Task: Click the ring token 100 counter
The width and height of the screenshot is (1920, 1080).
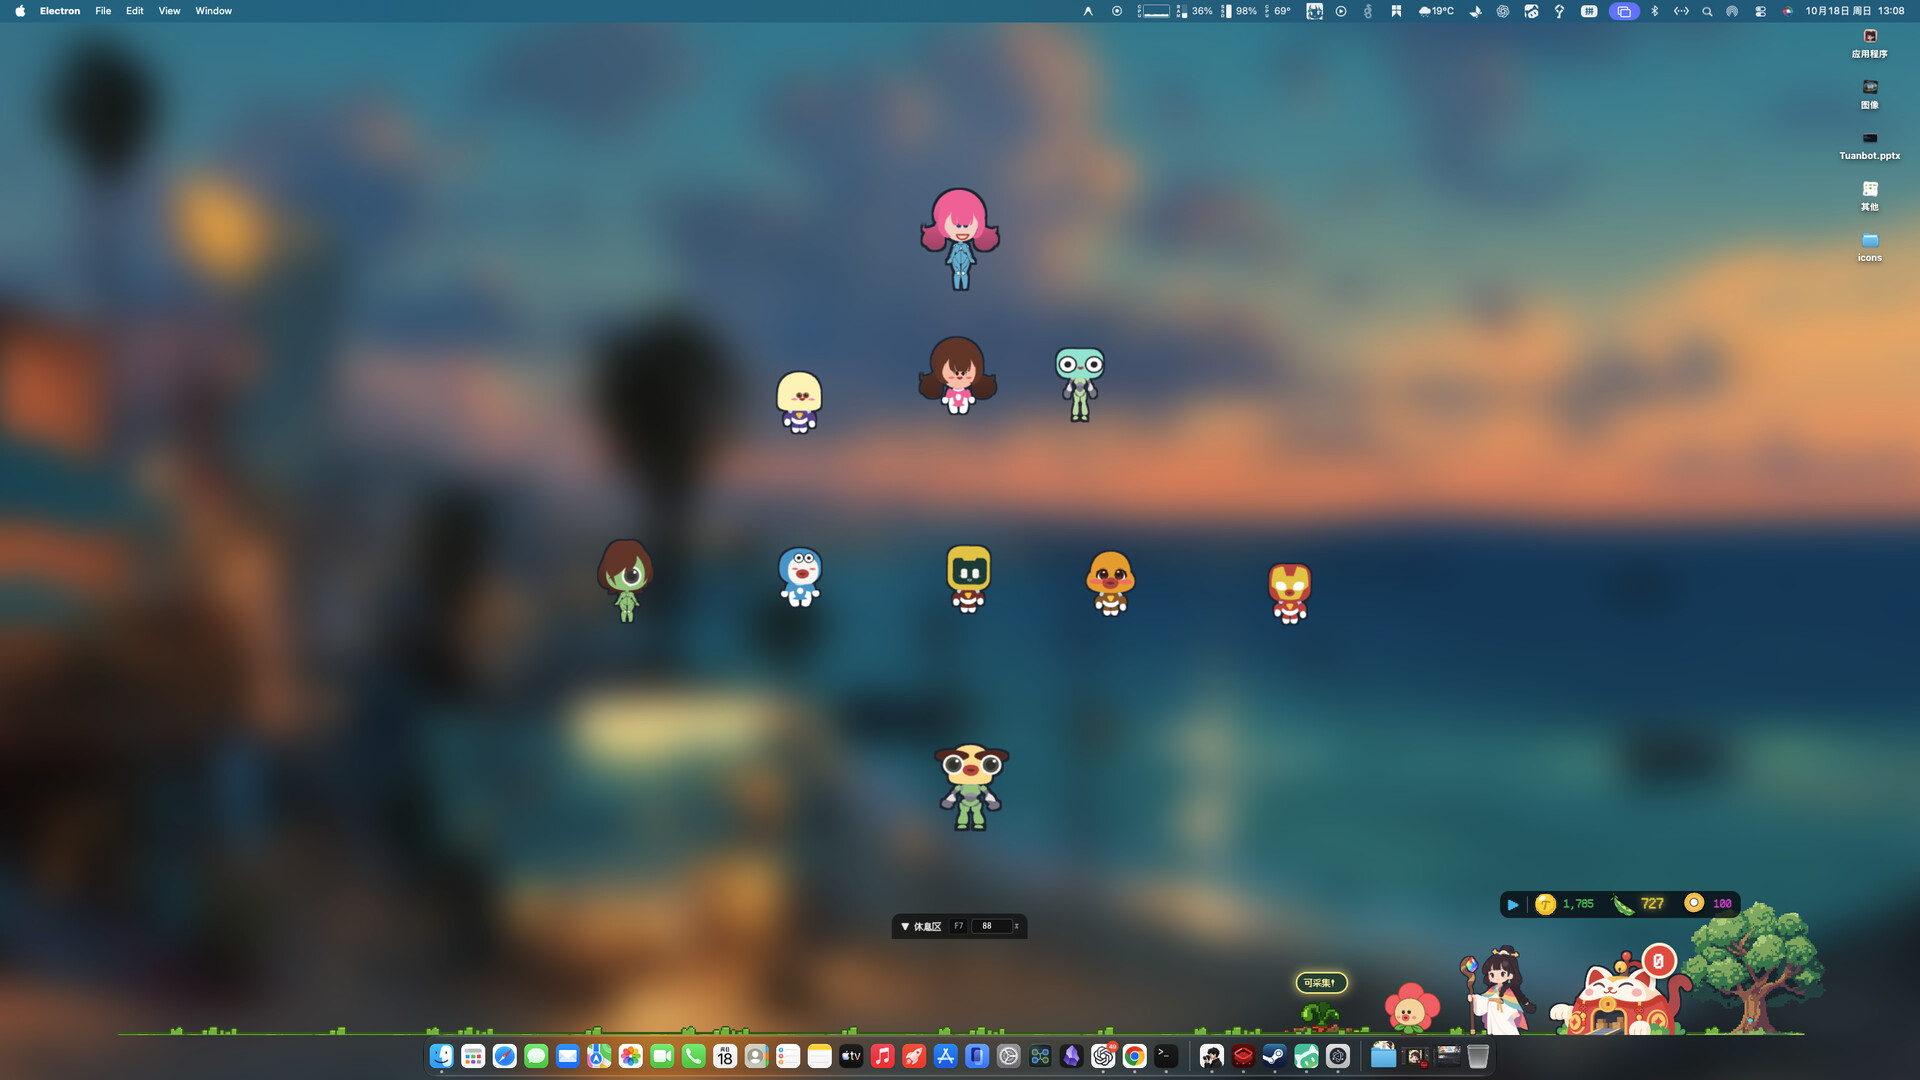Action: point(1708,903)
